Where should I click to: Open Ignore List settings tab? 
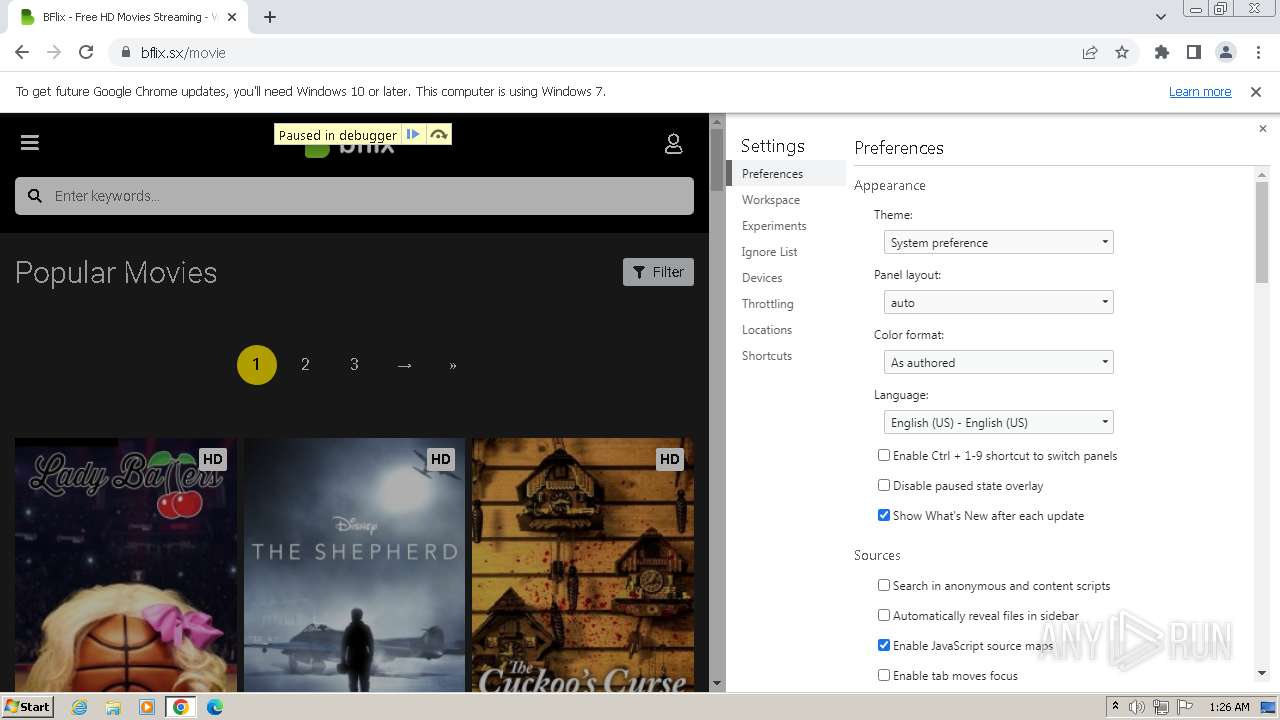click(787, 252)
